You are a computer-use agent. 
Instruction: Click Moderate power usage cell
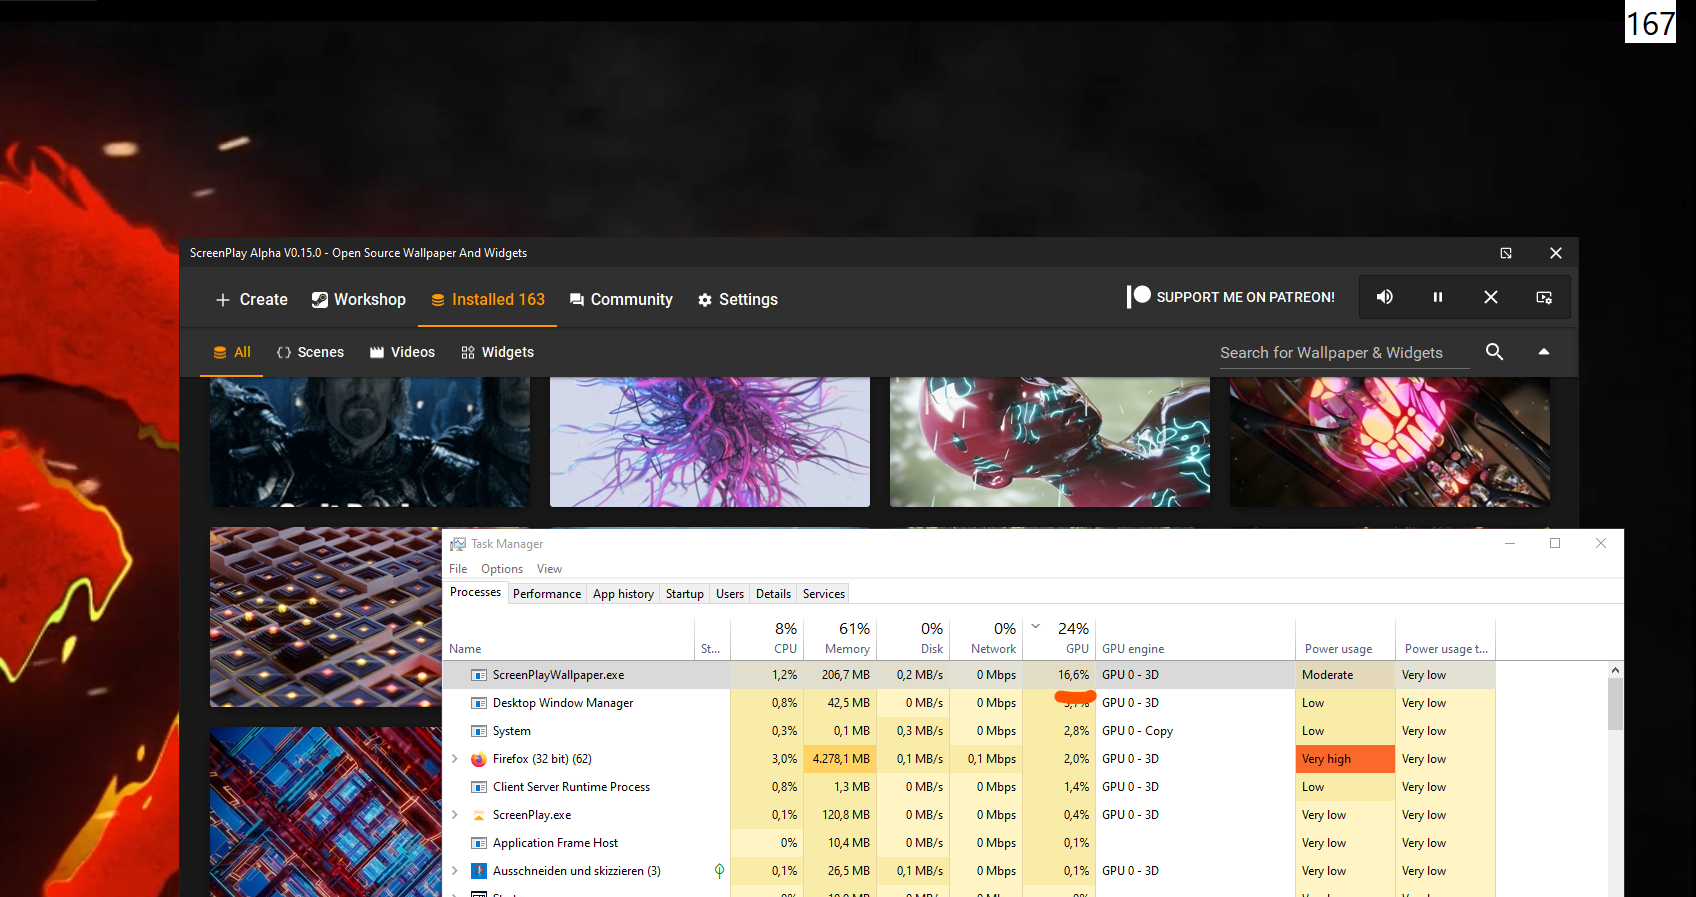(1345, 675)
